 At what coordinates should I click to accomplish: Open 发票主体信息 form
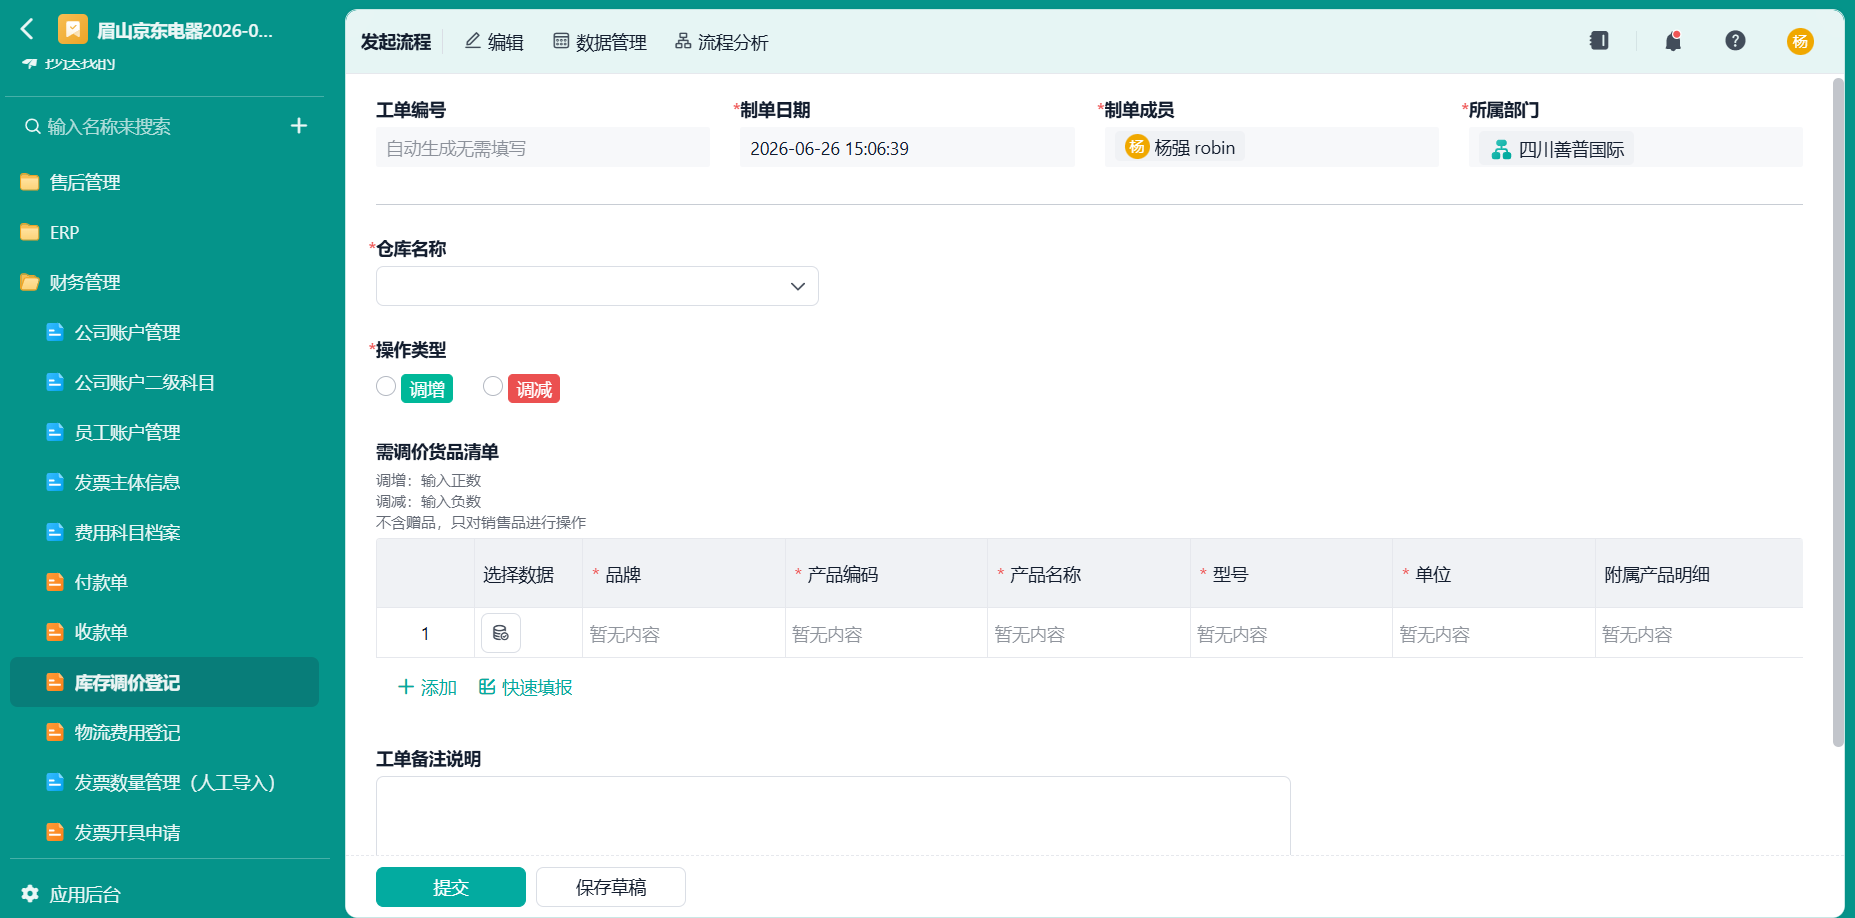[164, 482]
